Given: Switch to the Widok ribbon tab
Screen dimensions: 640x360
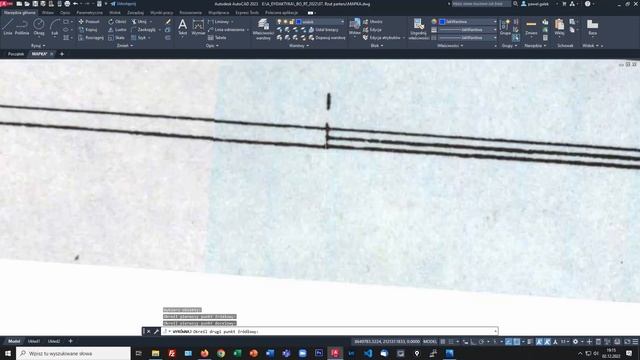Looking at the screenshot, I should [x=115, y=13].
